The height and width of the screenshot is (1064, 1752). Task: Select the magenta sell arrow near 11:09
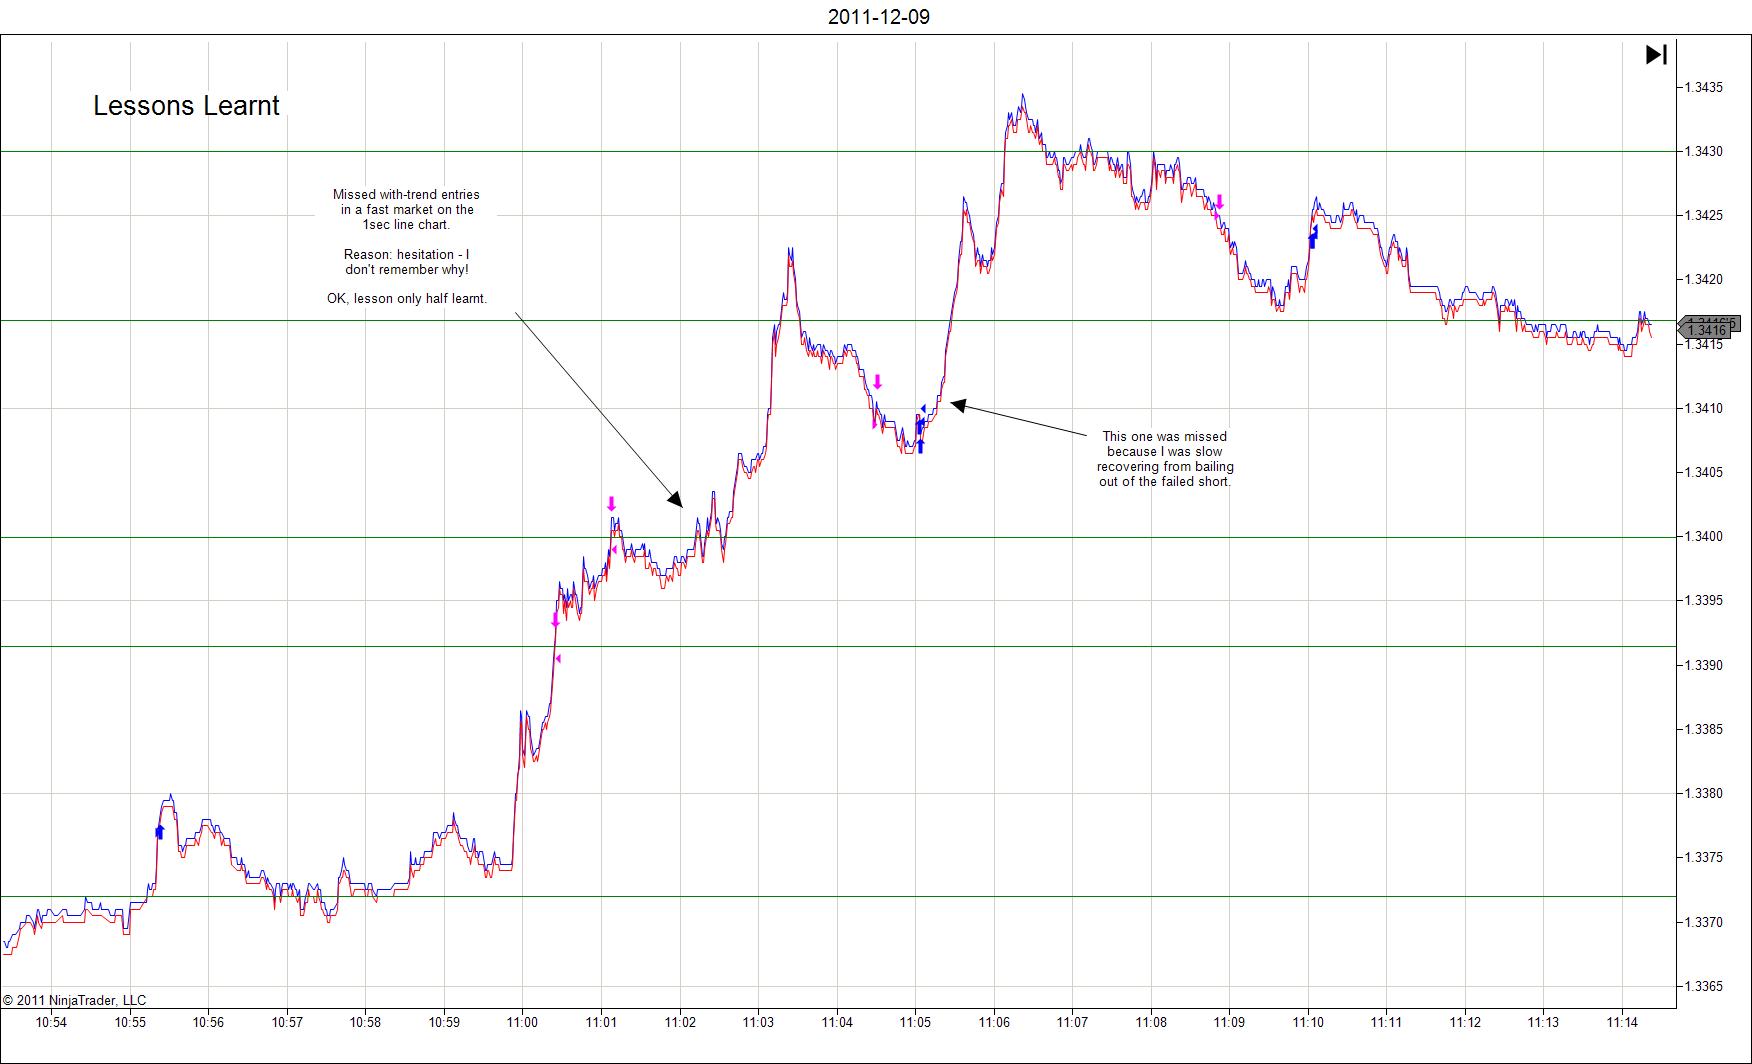point(1218,202)
